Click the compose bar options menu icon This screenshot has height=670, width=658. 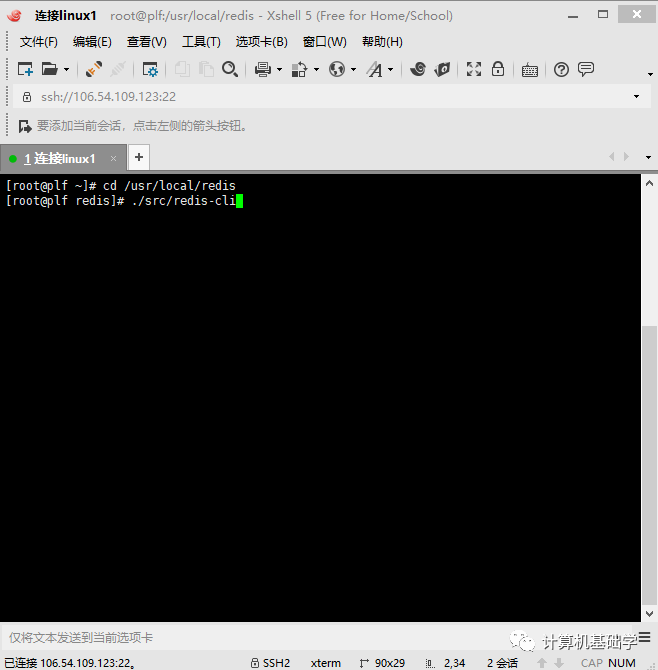(645, 637)
